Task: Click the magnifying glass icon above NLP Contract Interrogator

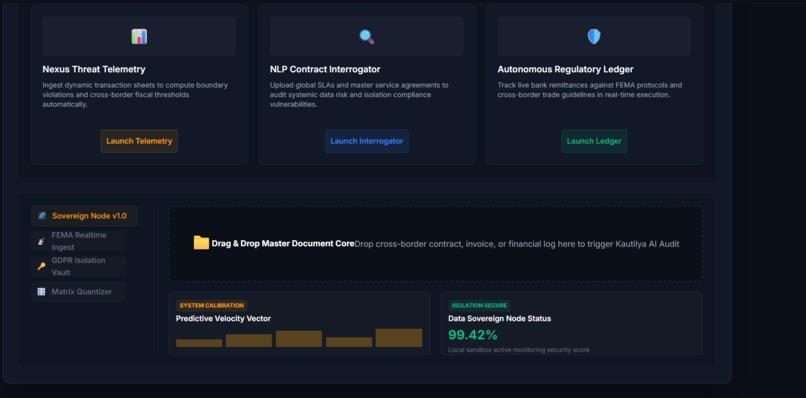Action: [x=367, y=37]
